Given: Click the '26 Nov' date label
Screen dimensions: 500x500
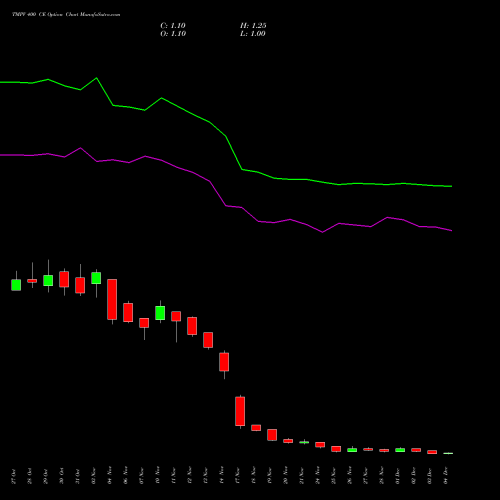Looking at the screenshot, I should pyautogui.click(x=350, y=476).
